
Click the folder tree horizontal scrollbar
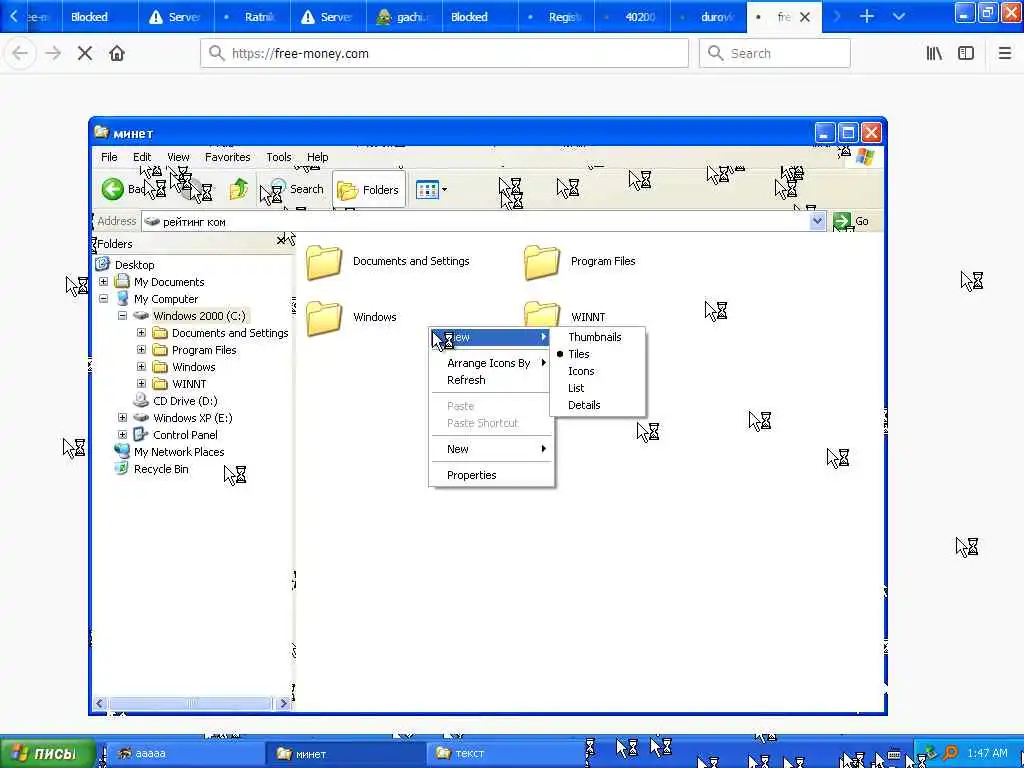coord(191,703)
